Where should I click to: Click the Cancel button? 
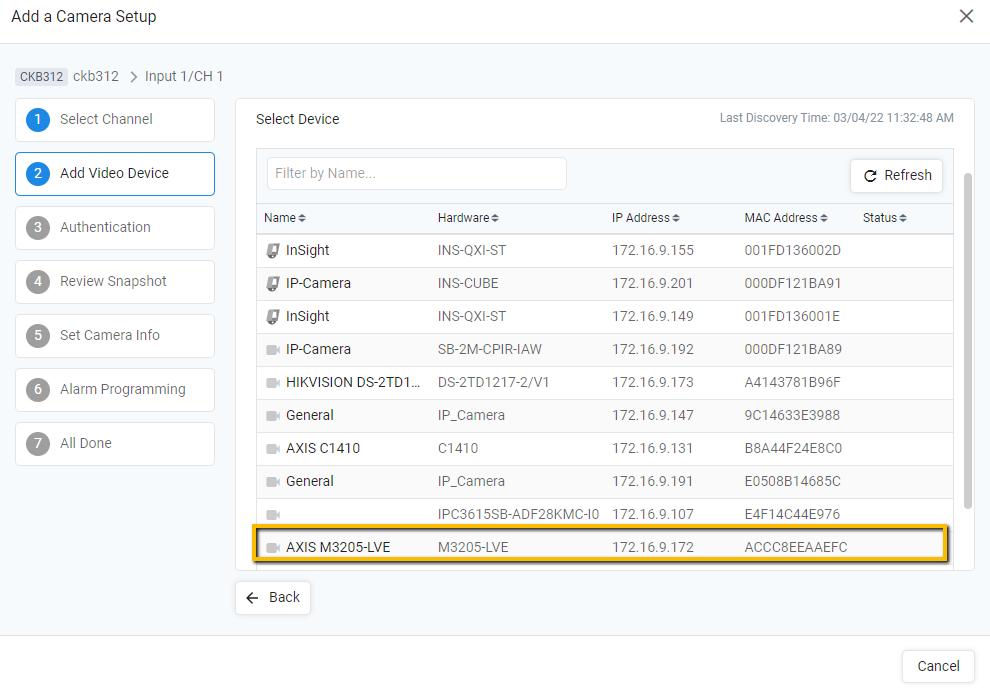tap(938, 666)
